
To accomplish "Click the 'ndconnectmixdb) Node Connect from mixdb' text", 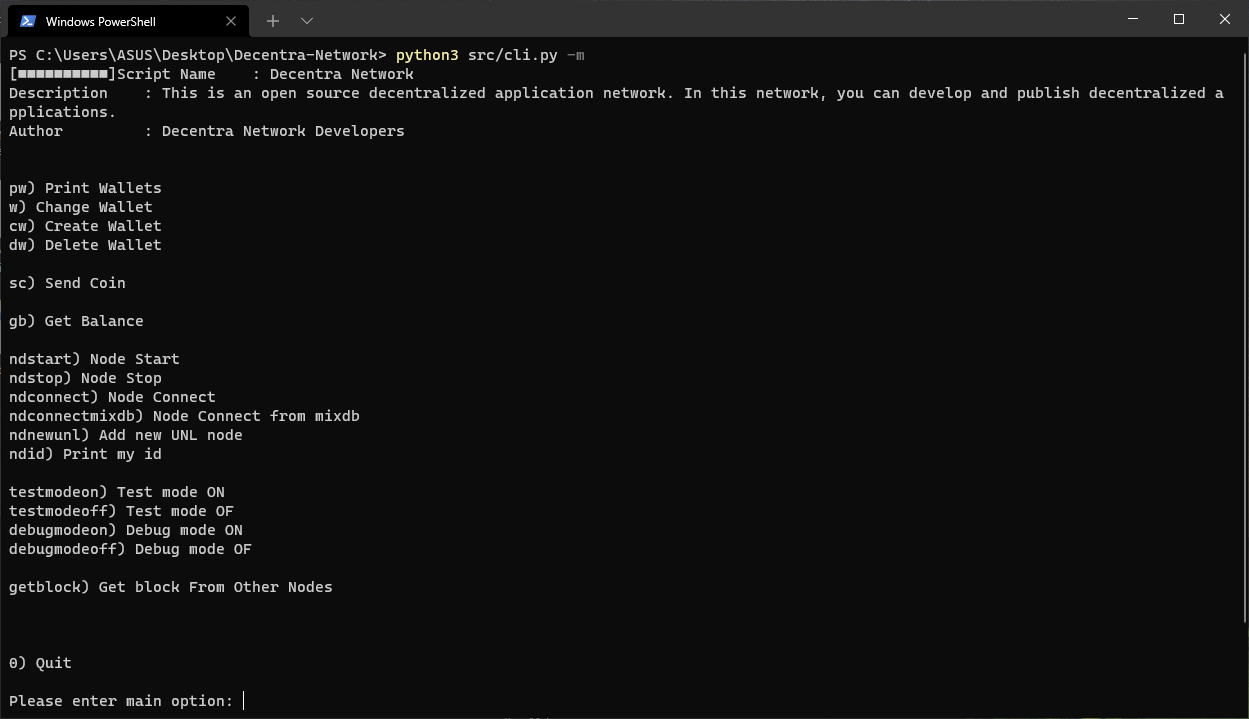I will (x=184, y=415).
